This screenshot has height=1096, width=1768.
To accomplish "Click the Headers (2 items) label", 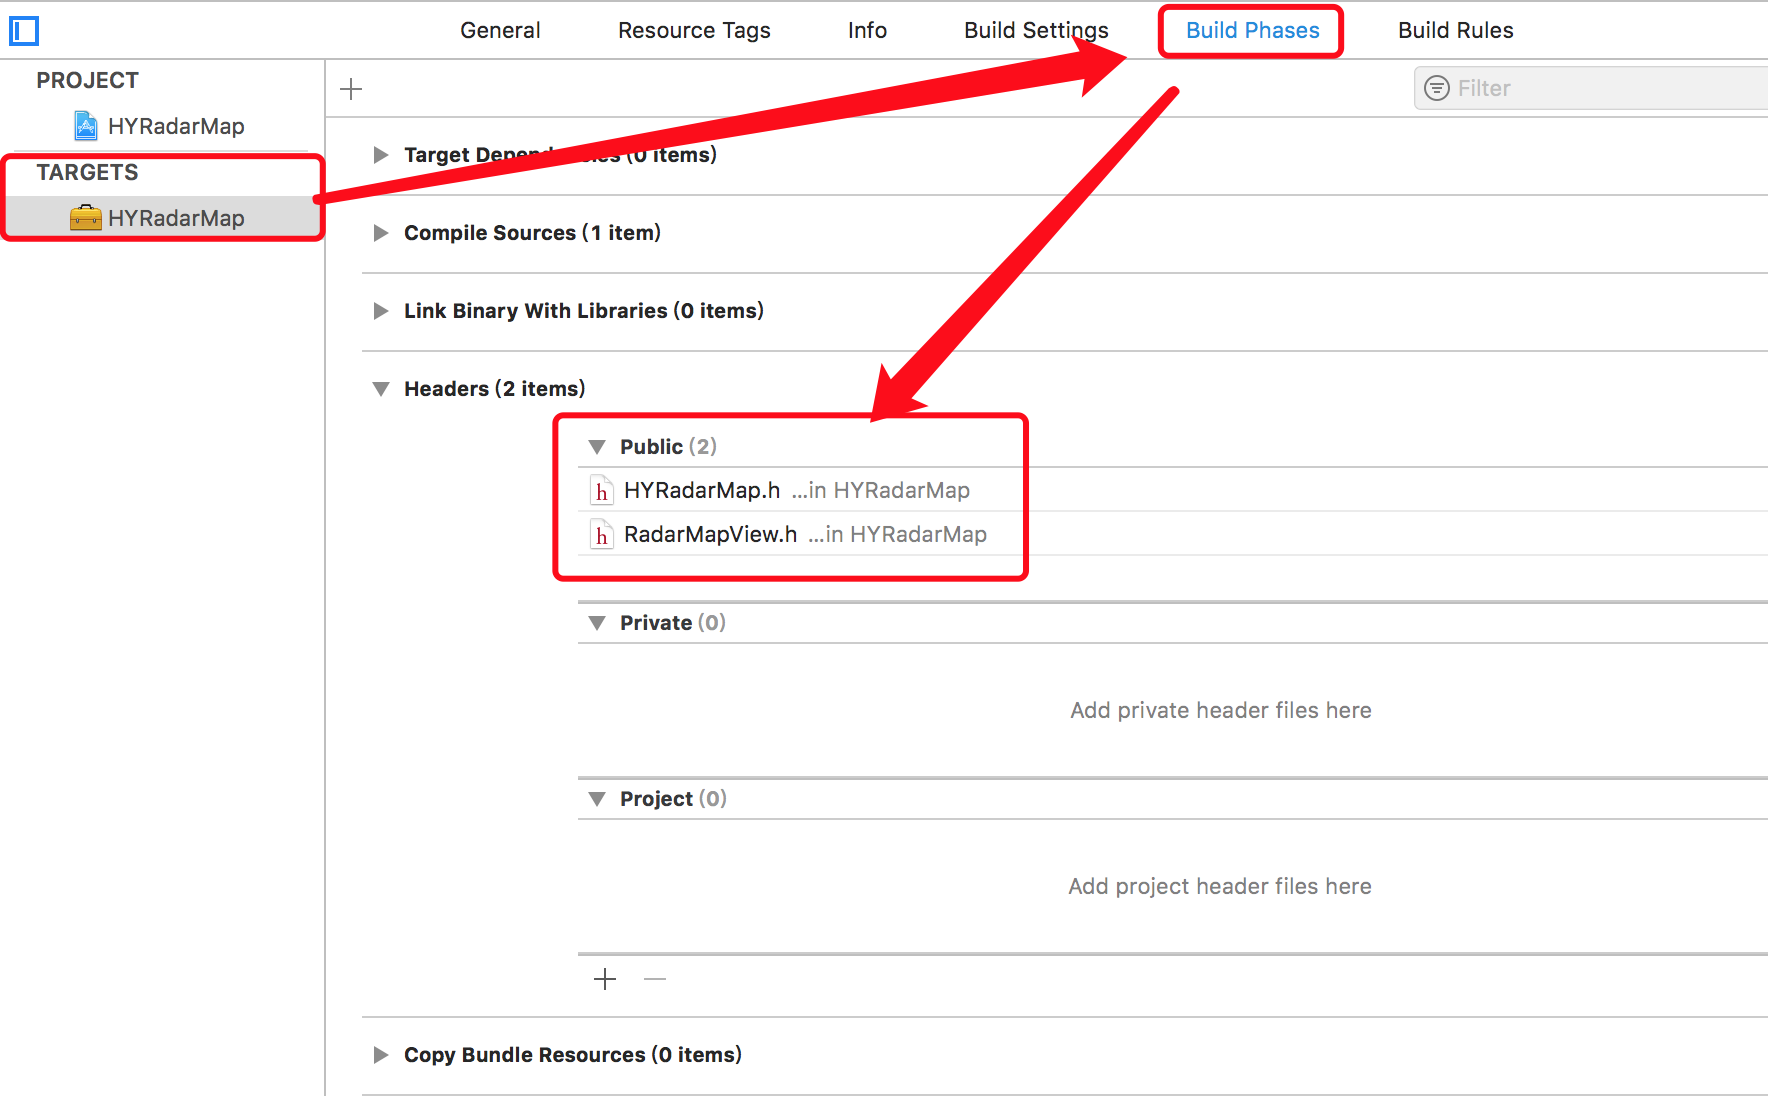I will coord(495,389).
